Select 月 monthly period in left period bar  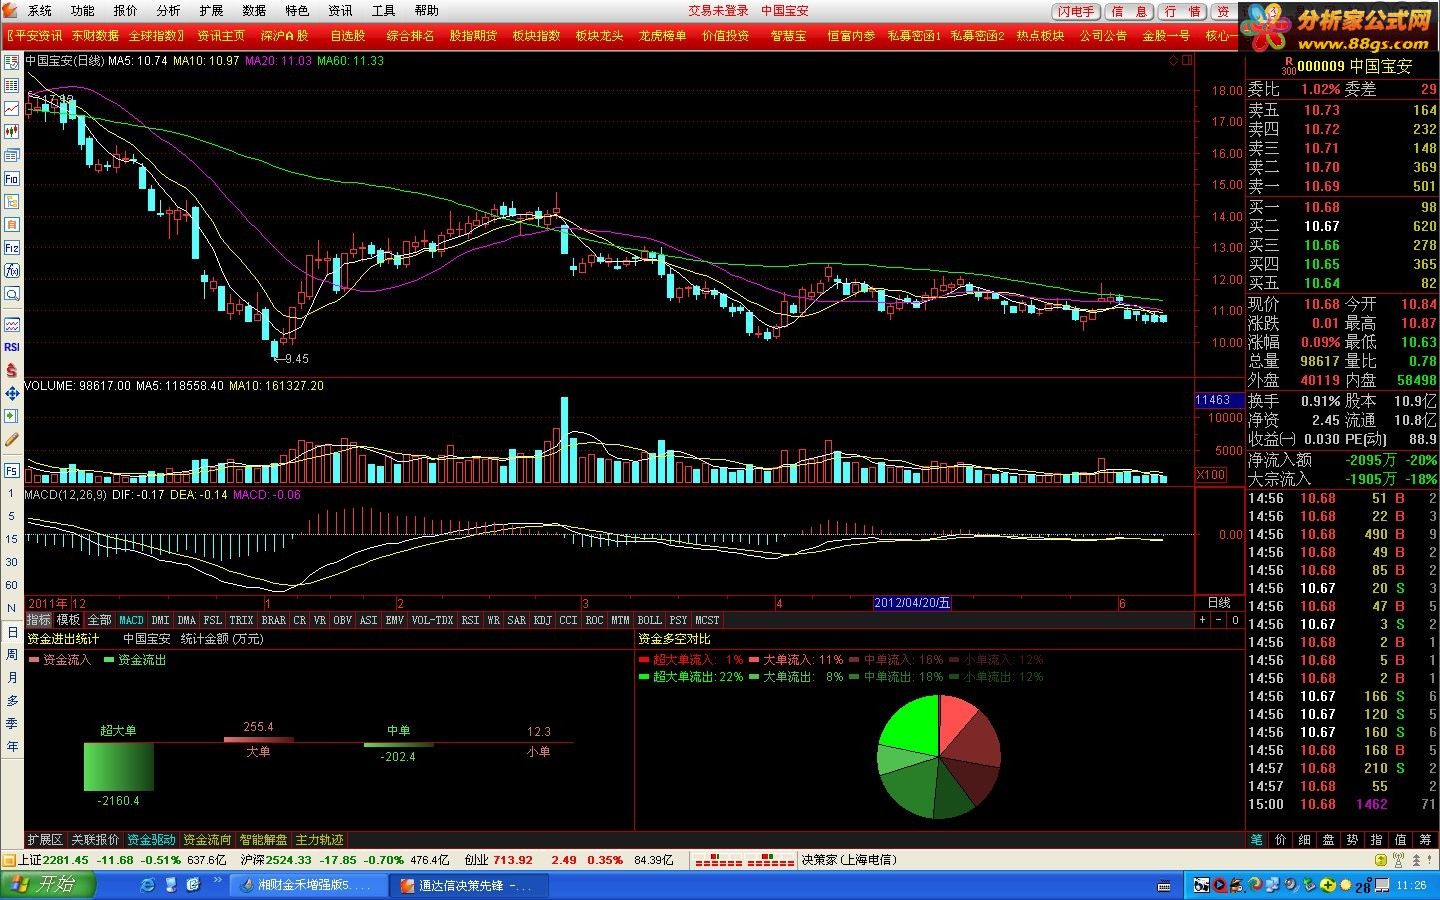point(12,677)
